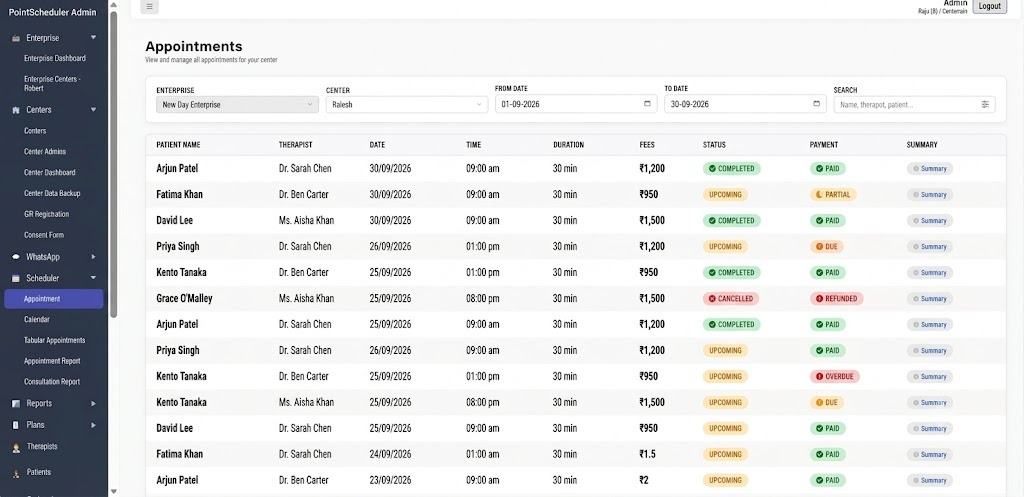Click PARTIAL payment badge for Fatima Khan
The width and height of the screenshot is (1024, 497).
833,195
